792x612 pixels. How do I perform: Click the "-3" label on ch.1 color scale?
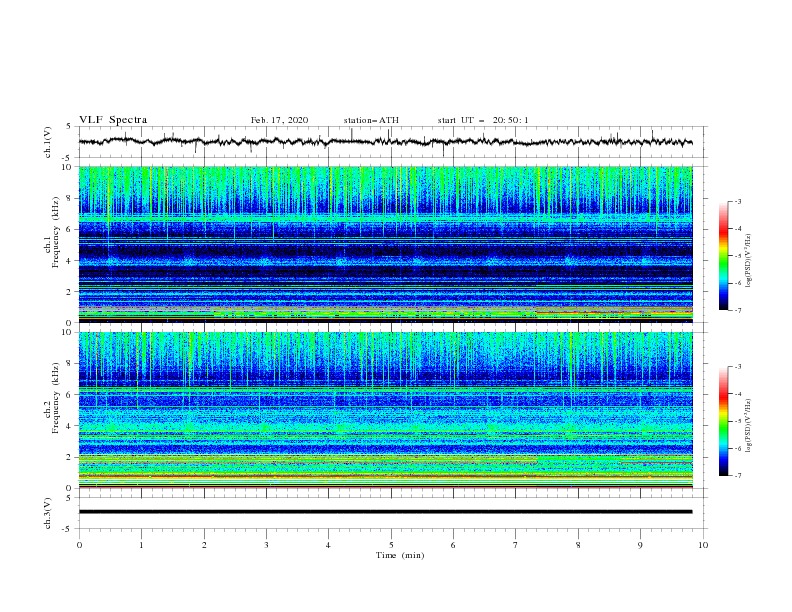click(x=737, y=202)
